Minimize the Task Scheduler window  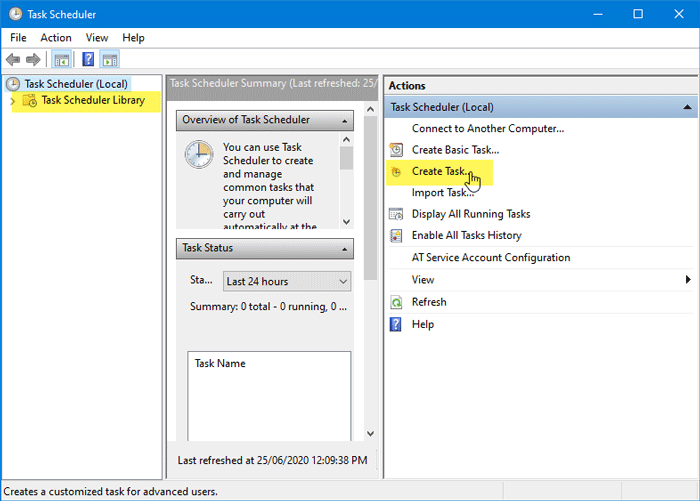598,14
